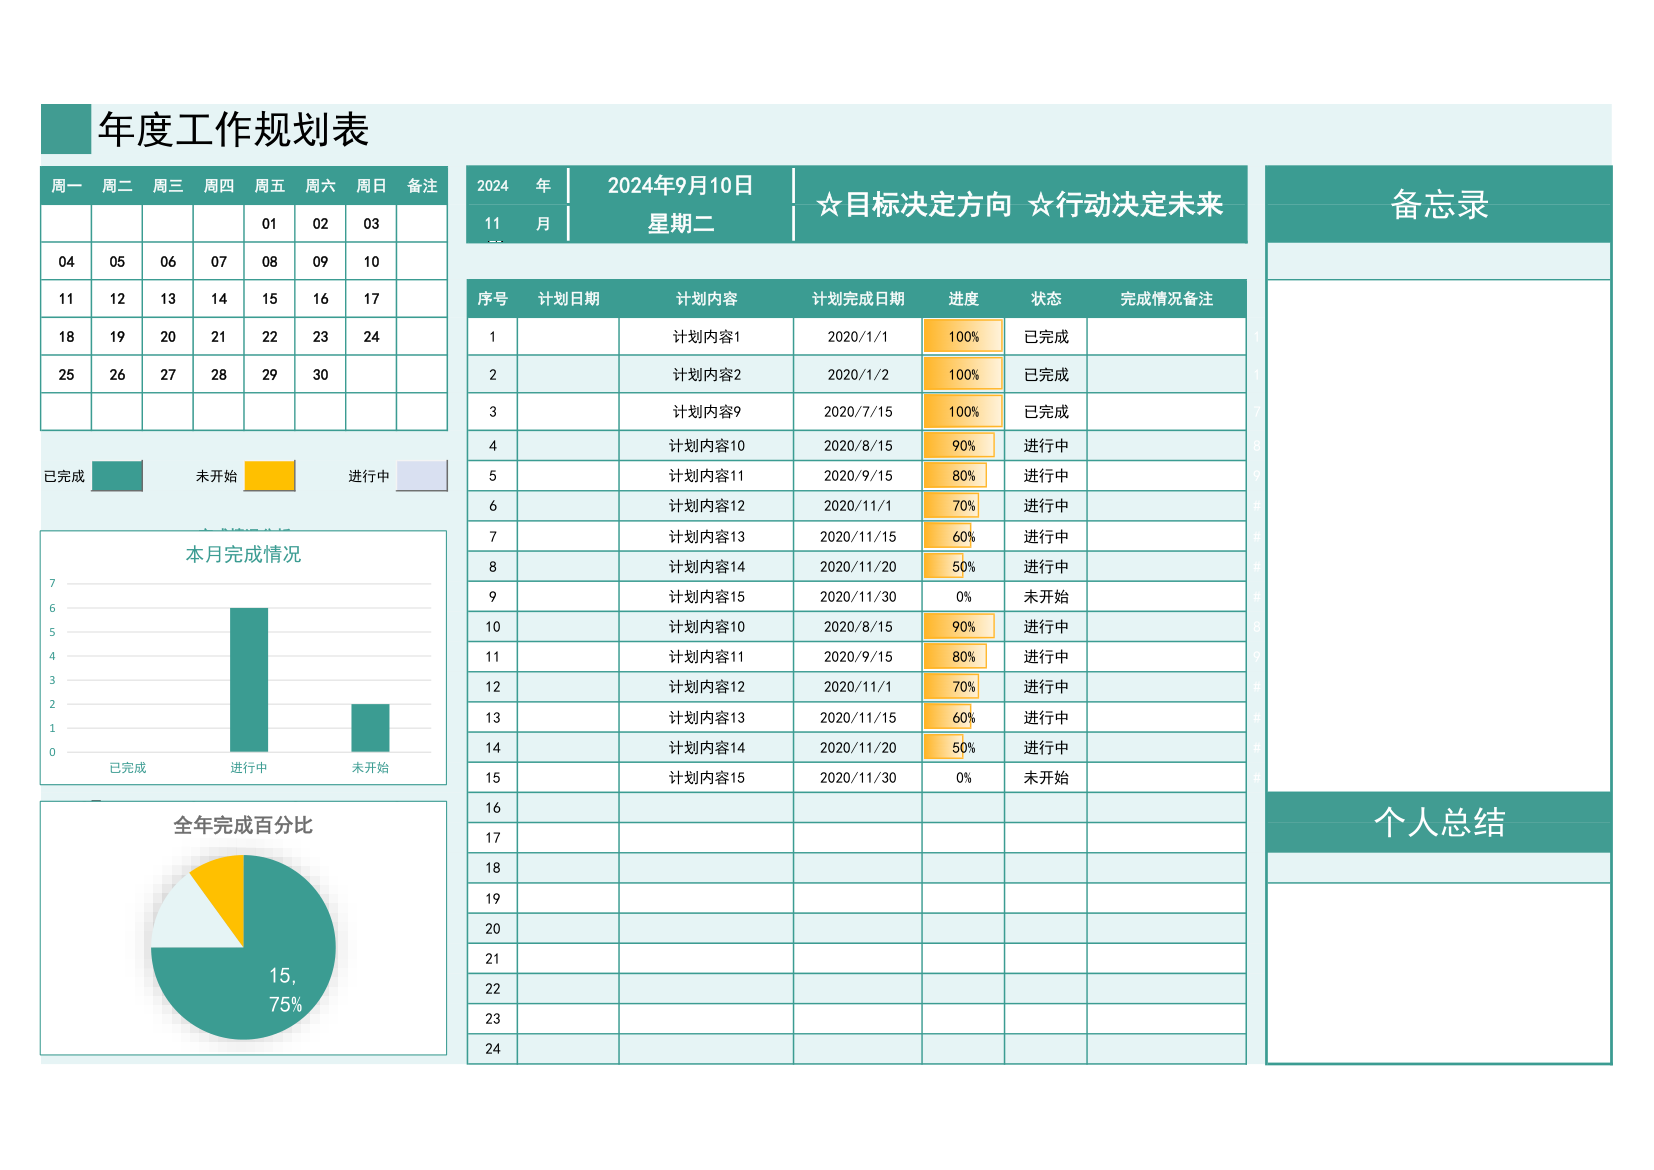Screen dimensions: 1654x1170
Task: Select calendar date 15
Action: tap(270, 299)
